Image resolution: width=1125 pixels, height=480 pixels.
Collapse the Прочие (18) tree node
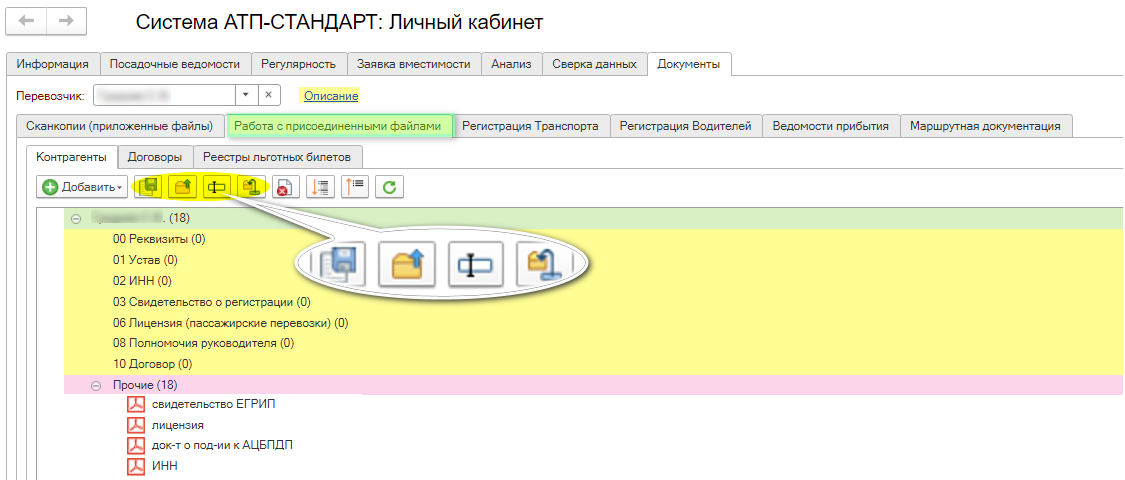tap(96, 385)
